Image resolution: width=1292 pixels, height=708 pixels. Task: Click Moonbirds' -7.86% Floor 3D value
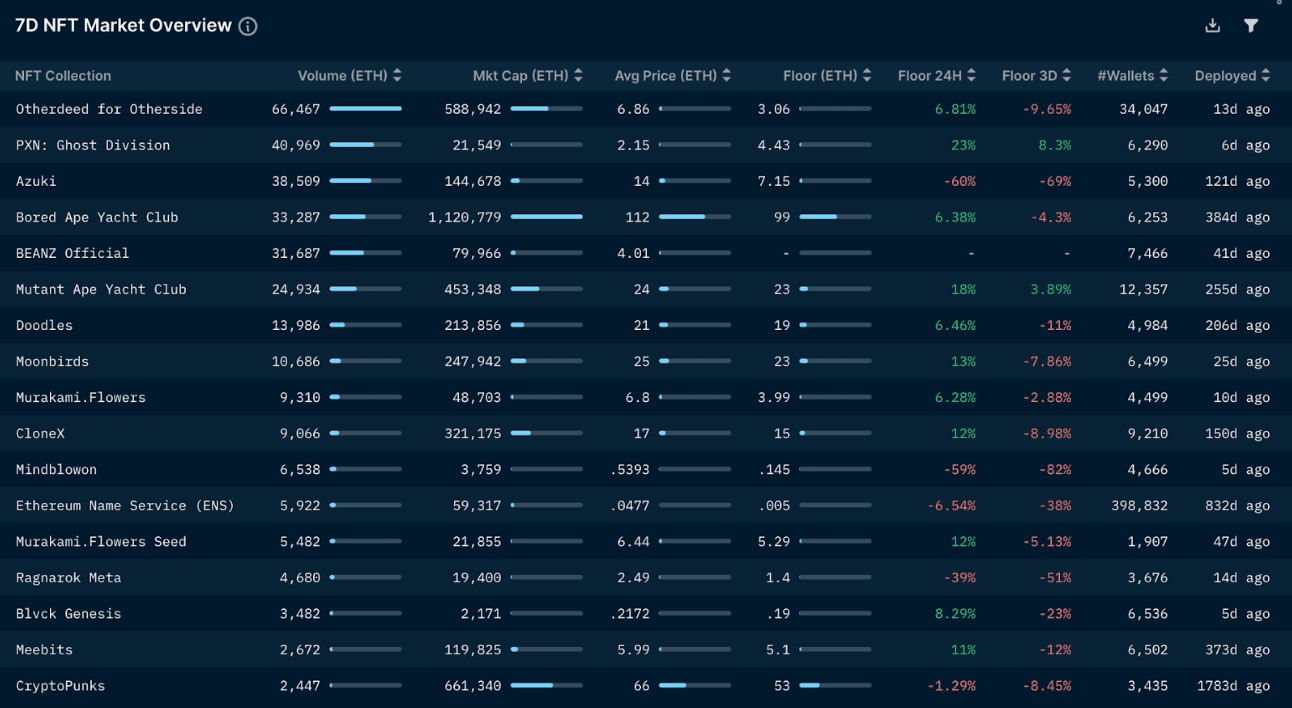click(x=1047, y=361)
